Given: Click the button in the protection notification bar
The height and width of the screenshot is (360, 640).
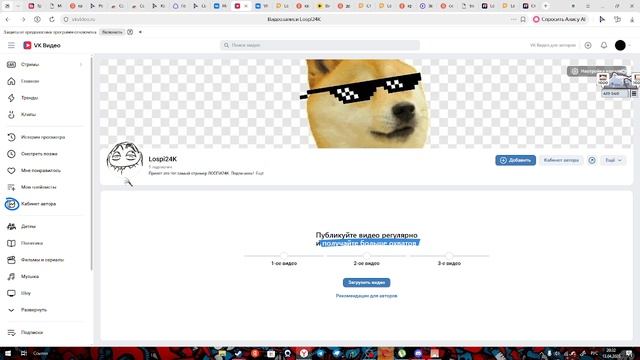Looking at the screenshot, I should coord(112,32).
